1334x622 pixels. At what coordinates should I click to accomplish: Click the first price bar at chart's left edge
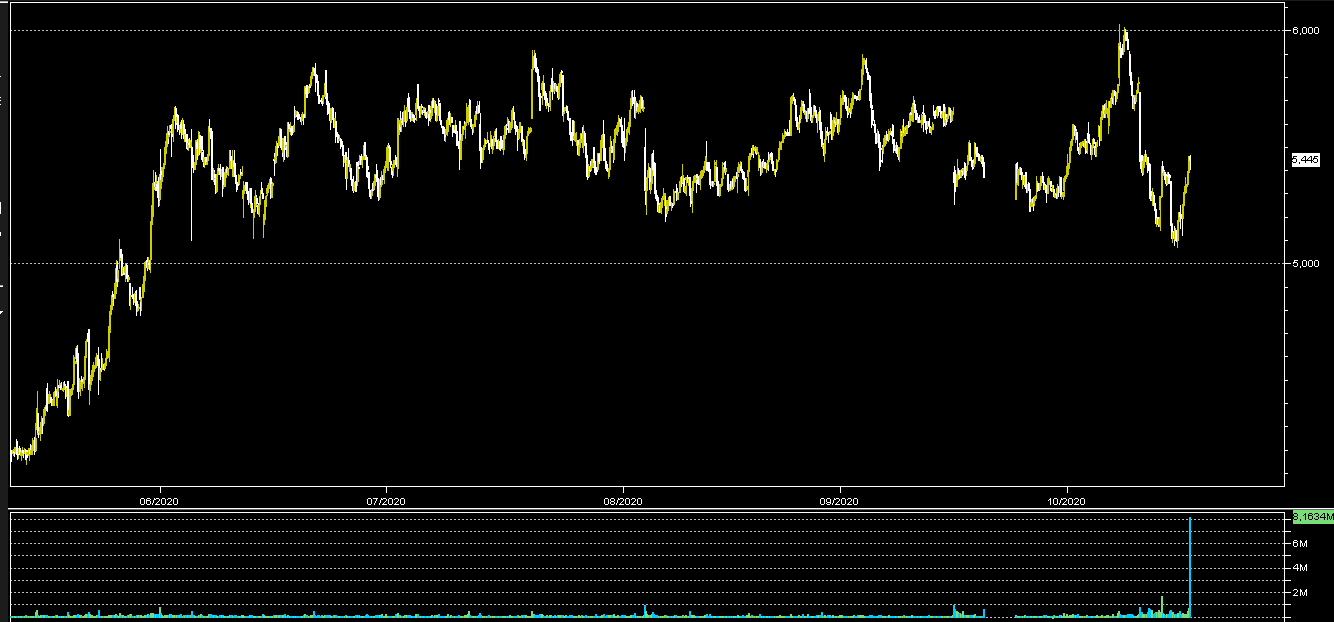pyautogui.click(x=13, y=451)
